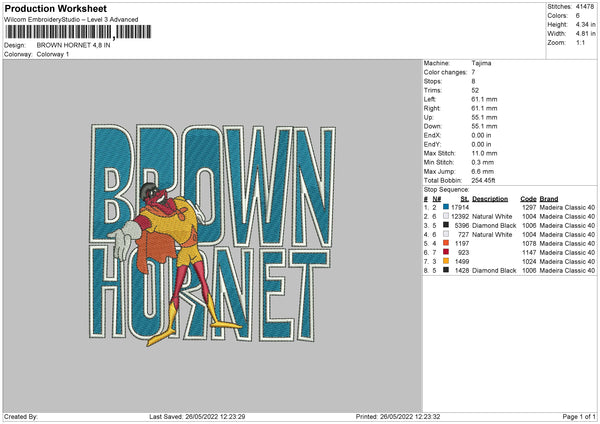Select the stitch count 17914 in row 1
This screenshot has height=424, width=600.
pyautogui.click(x=460, y=207)
